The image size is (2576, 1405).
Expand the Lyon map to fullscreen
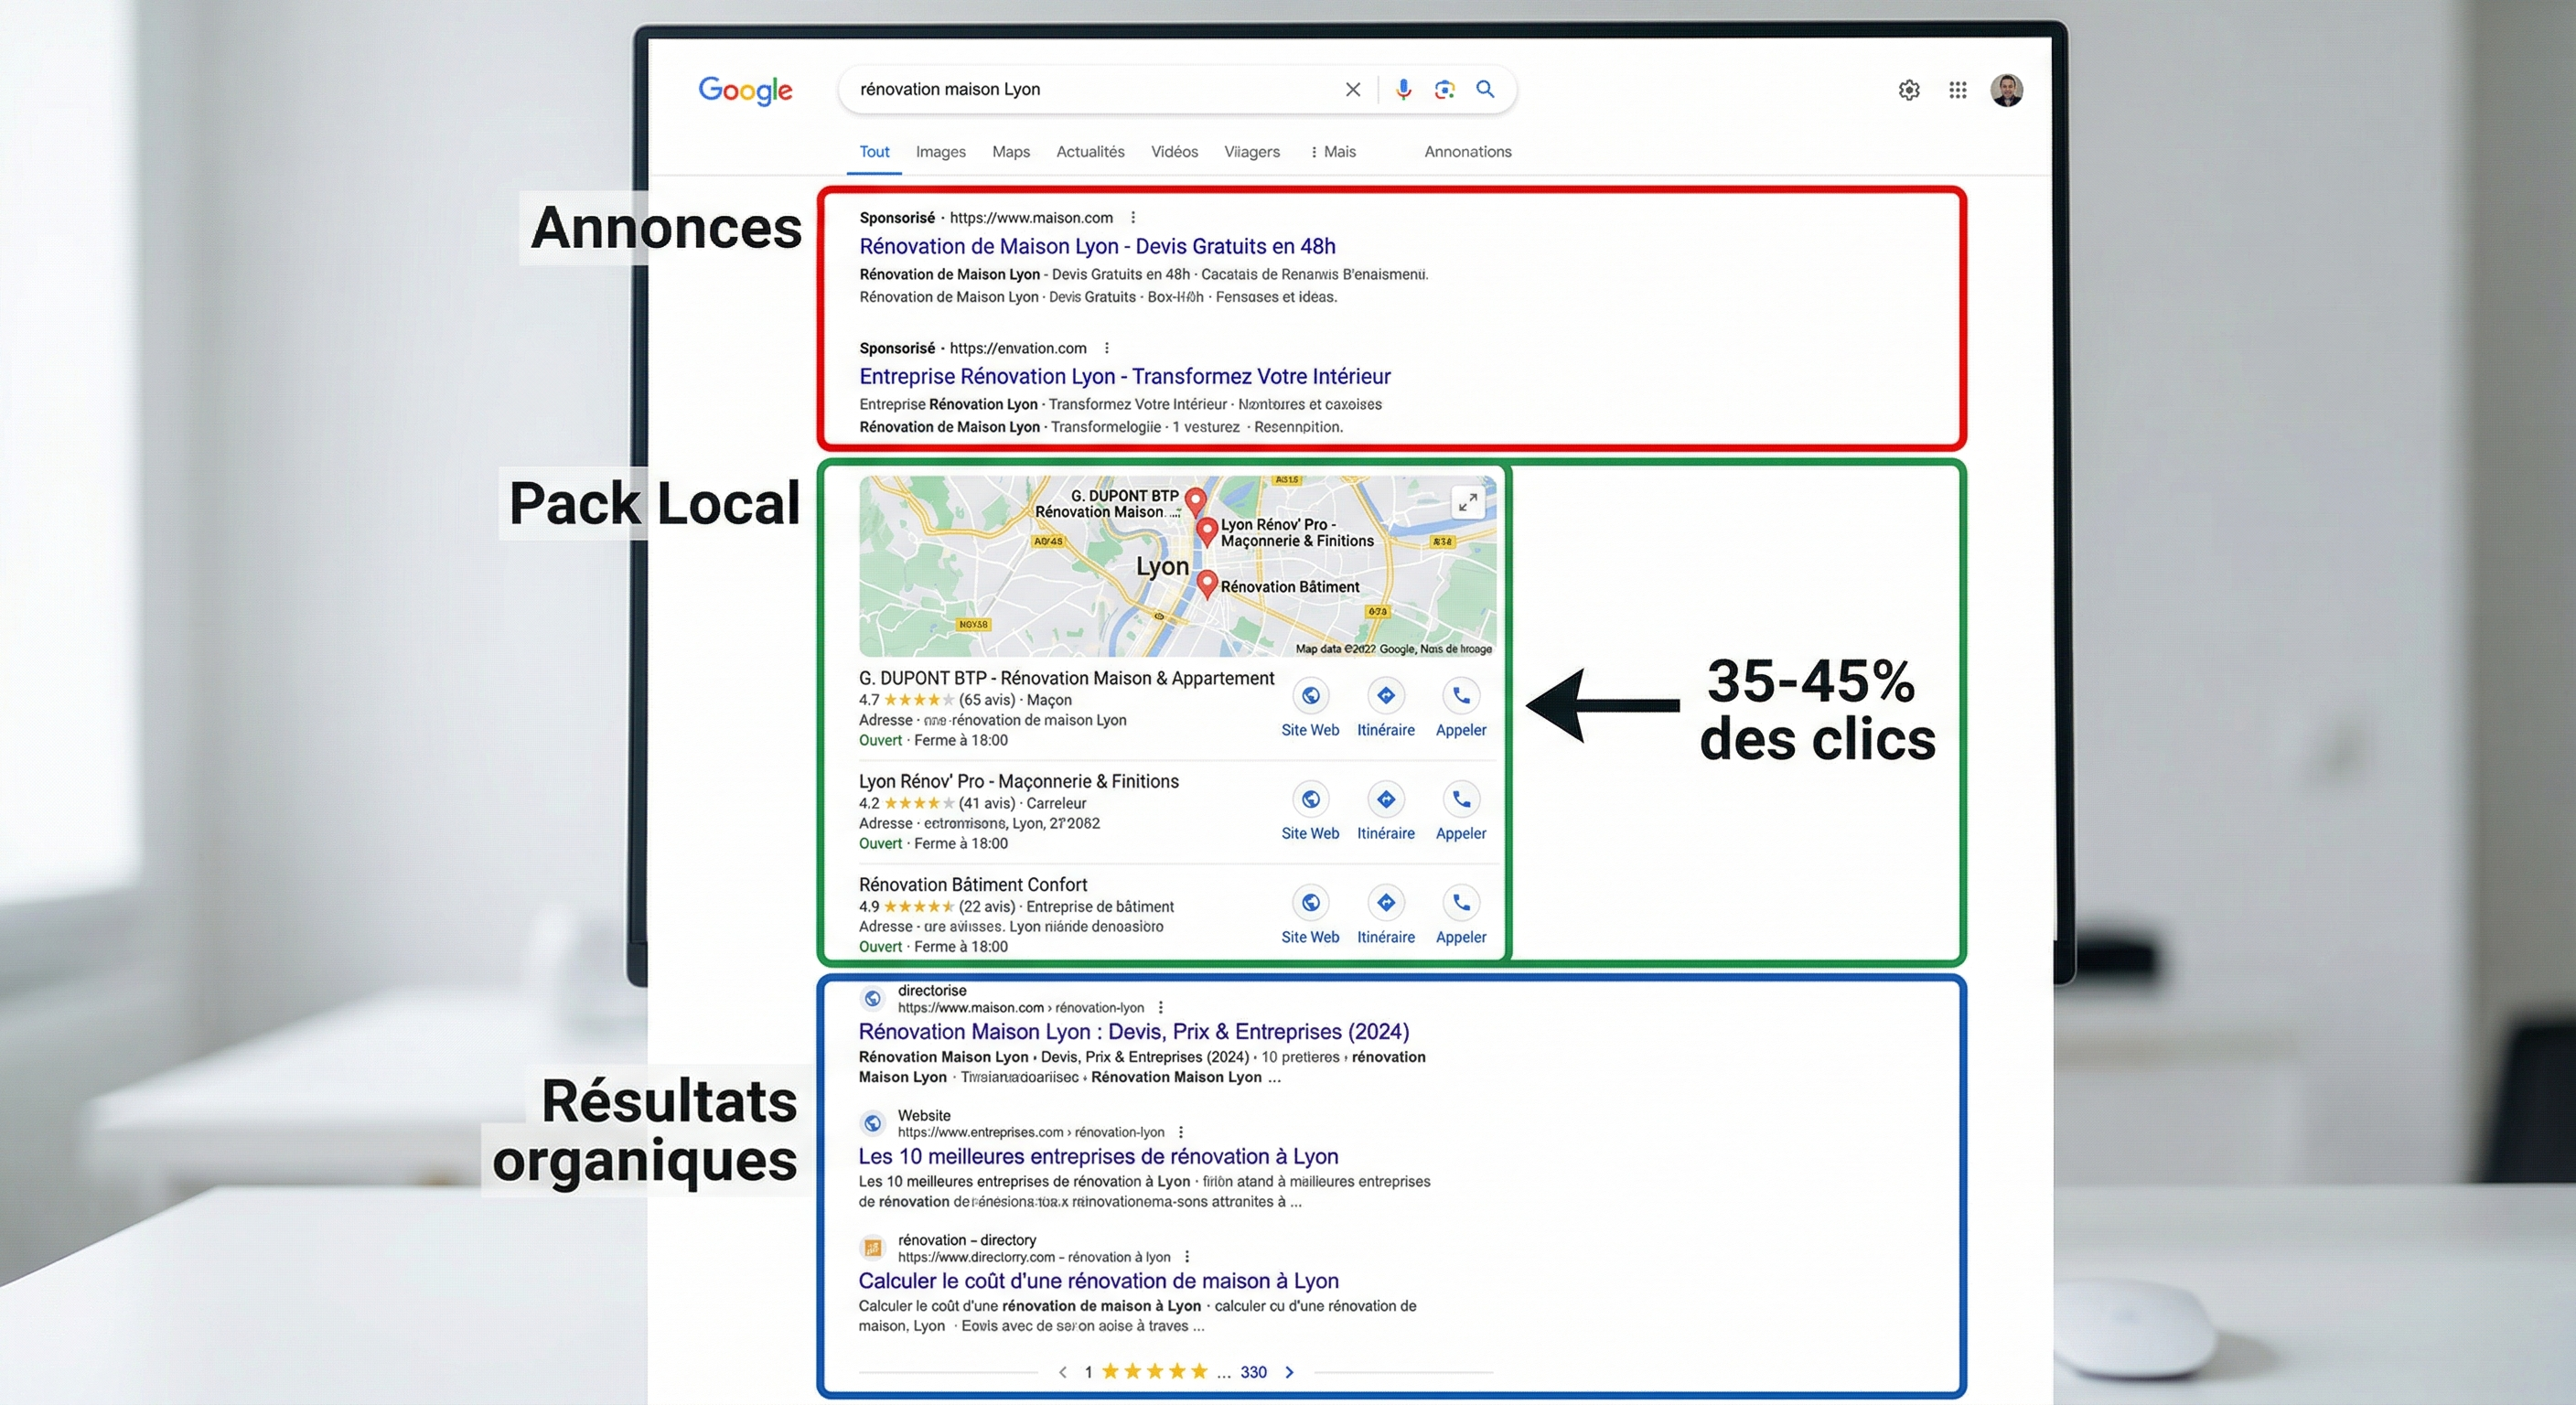click(1467, 501)
